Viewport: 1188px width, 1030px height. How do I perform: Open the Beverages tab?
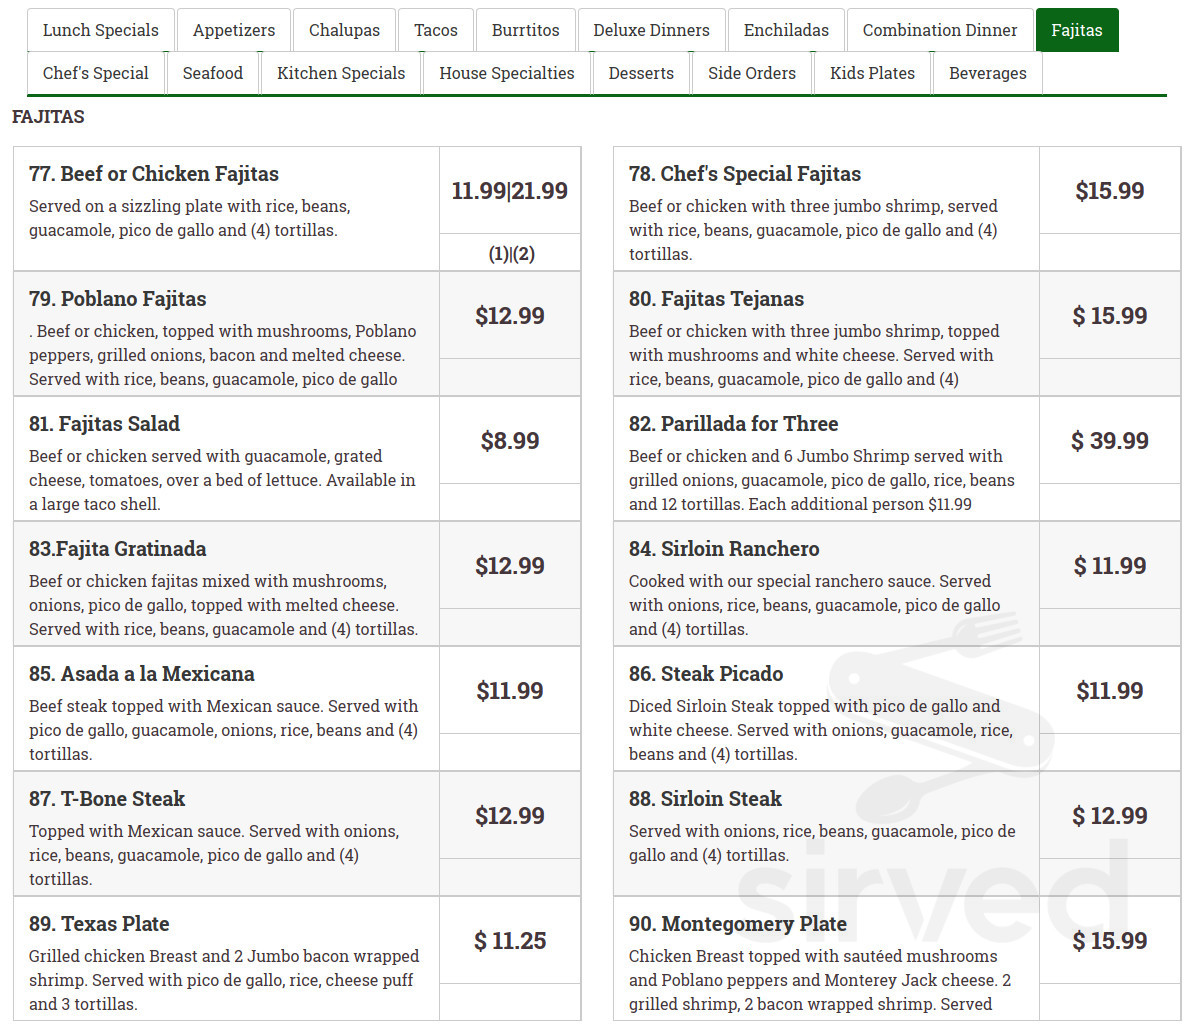click(x=988, y=72)
